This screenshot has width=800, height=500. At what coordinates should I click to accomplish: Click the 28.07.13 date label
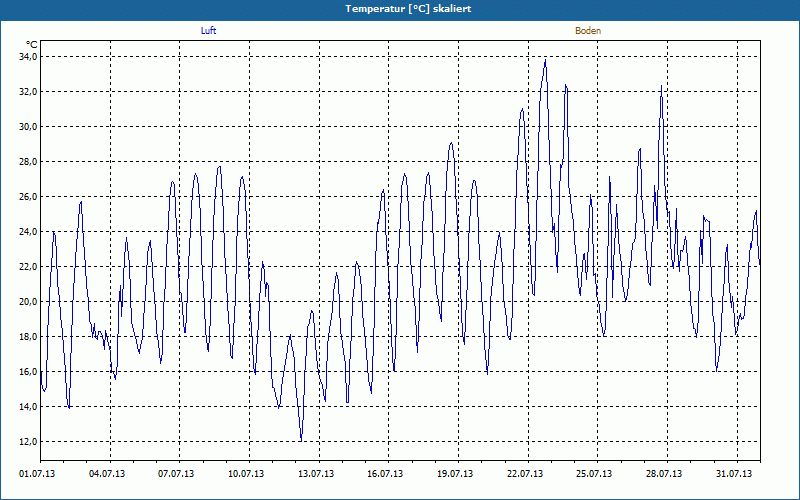coord(664,474)
